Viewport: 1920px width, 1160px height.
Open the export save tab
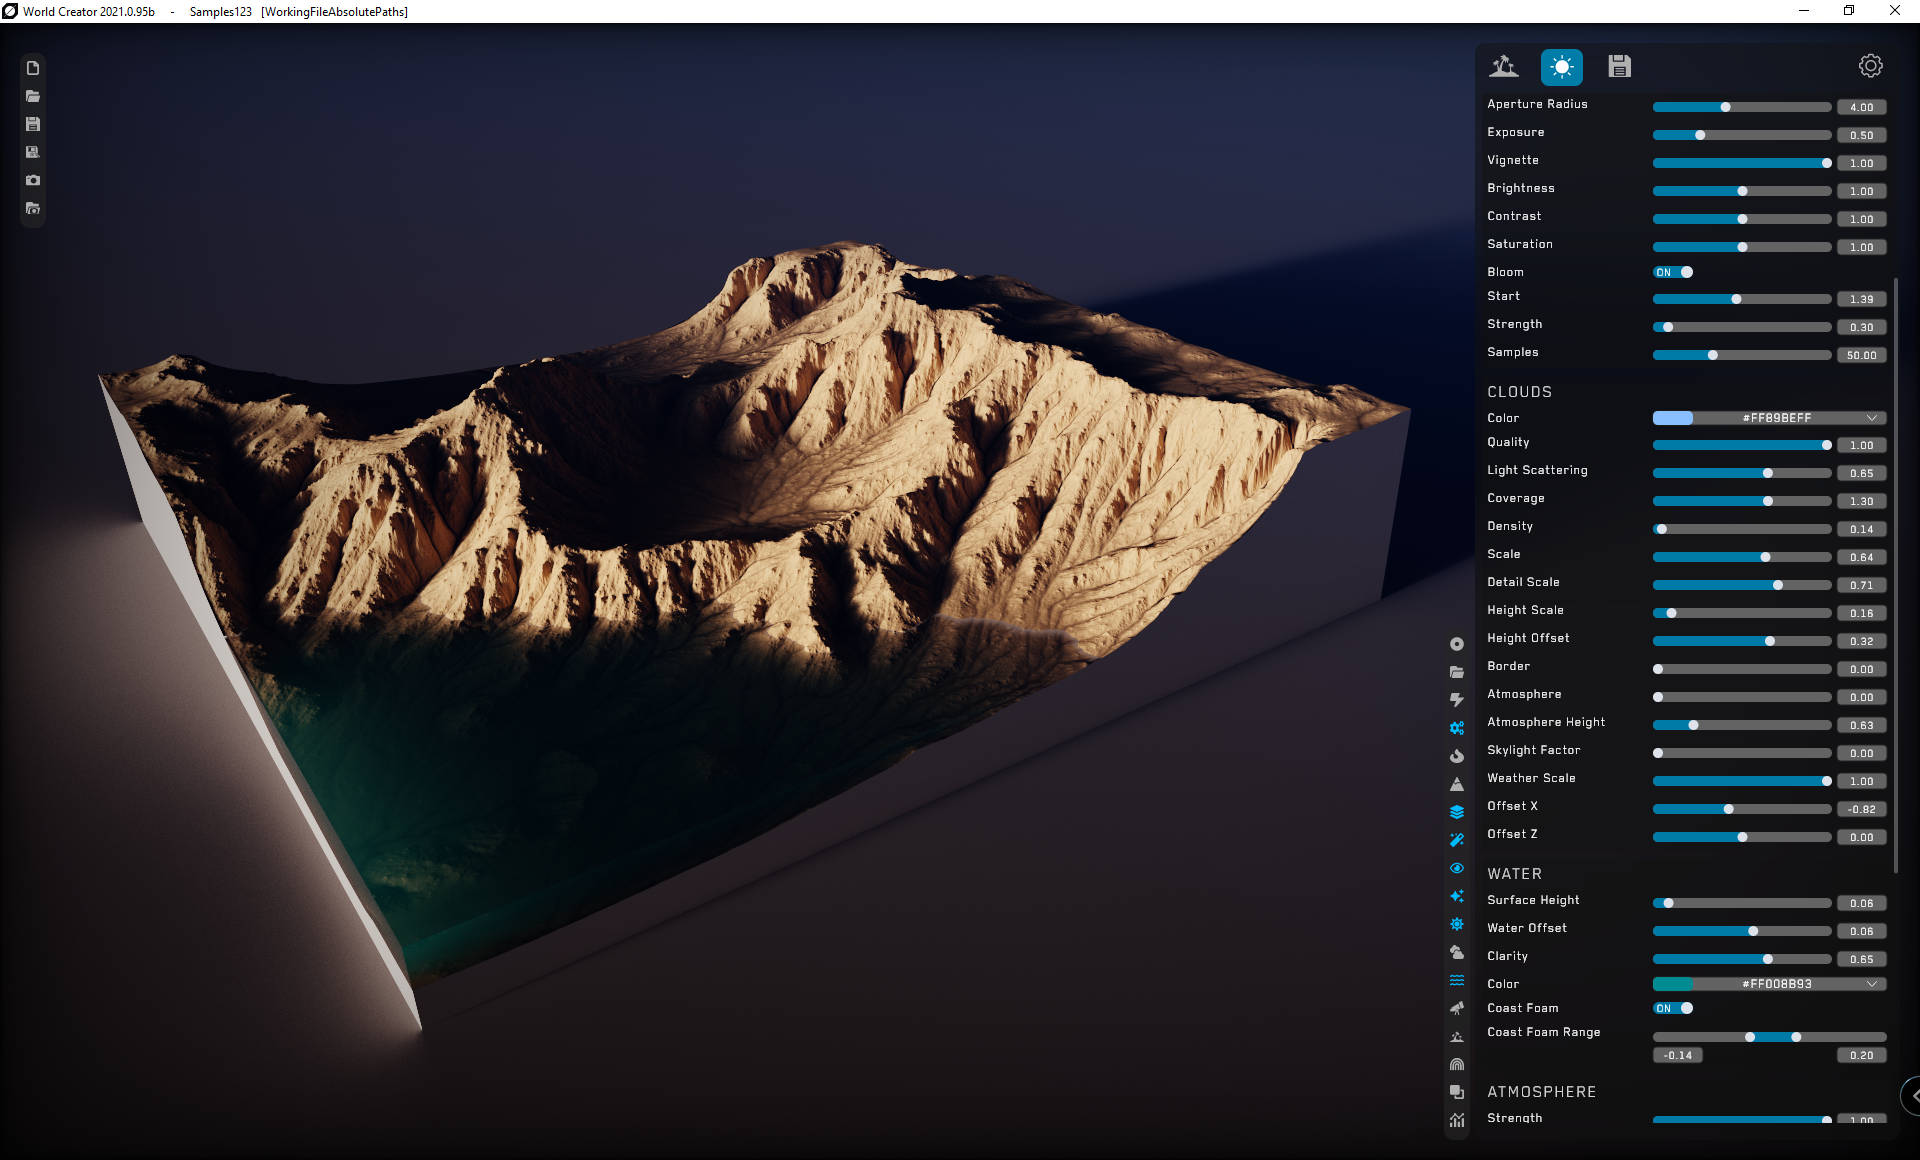click(1619, 66)
